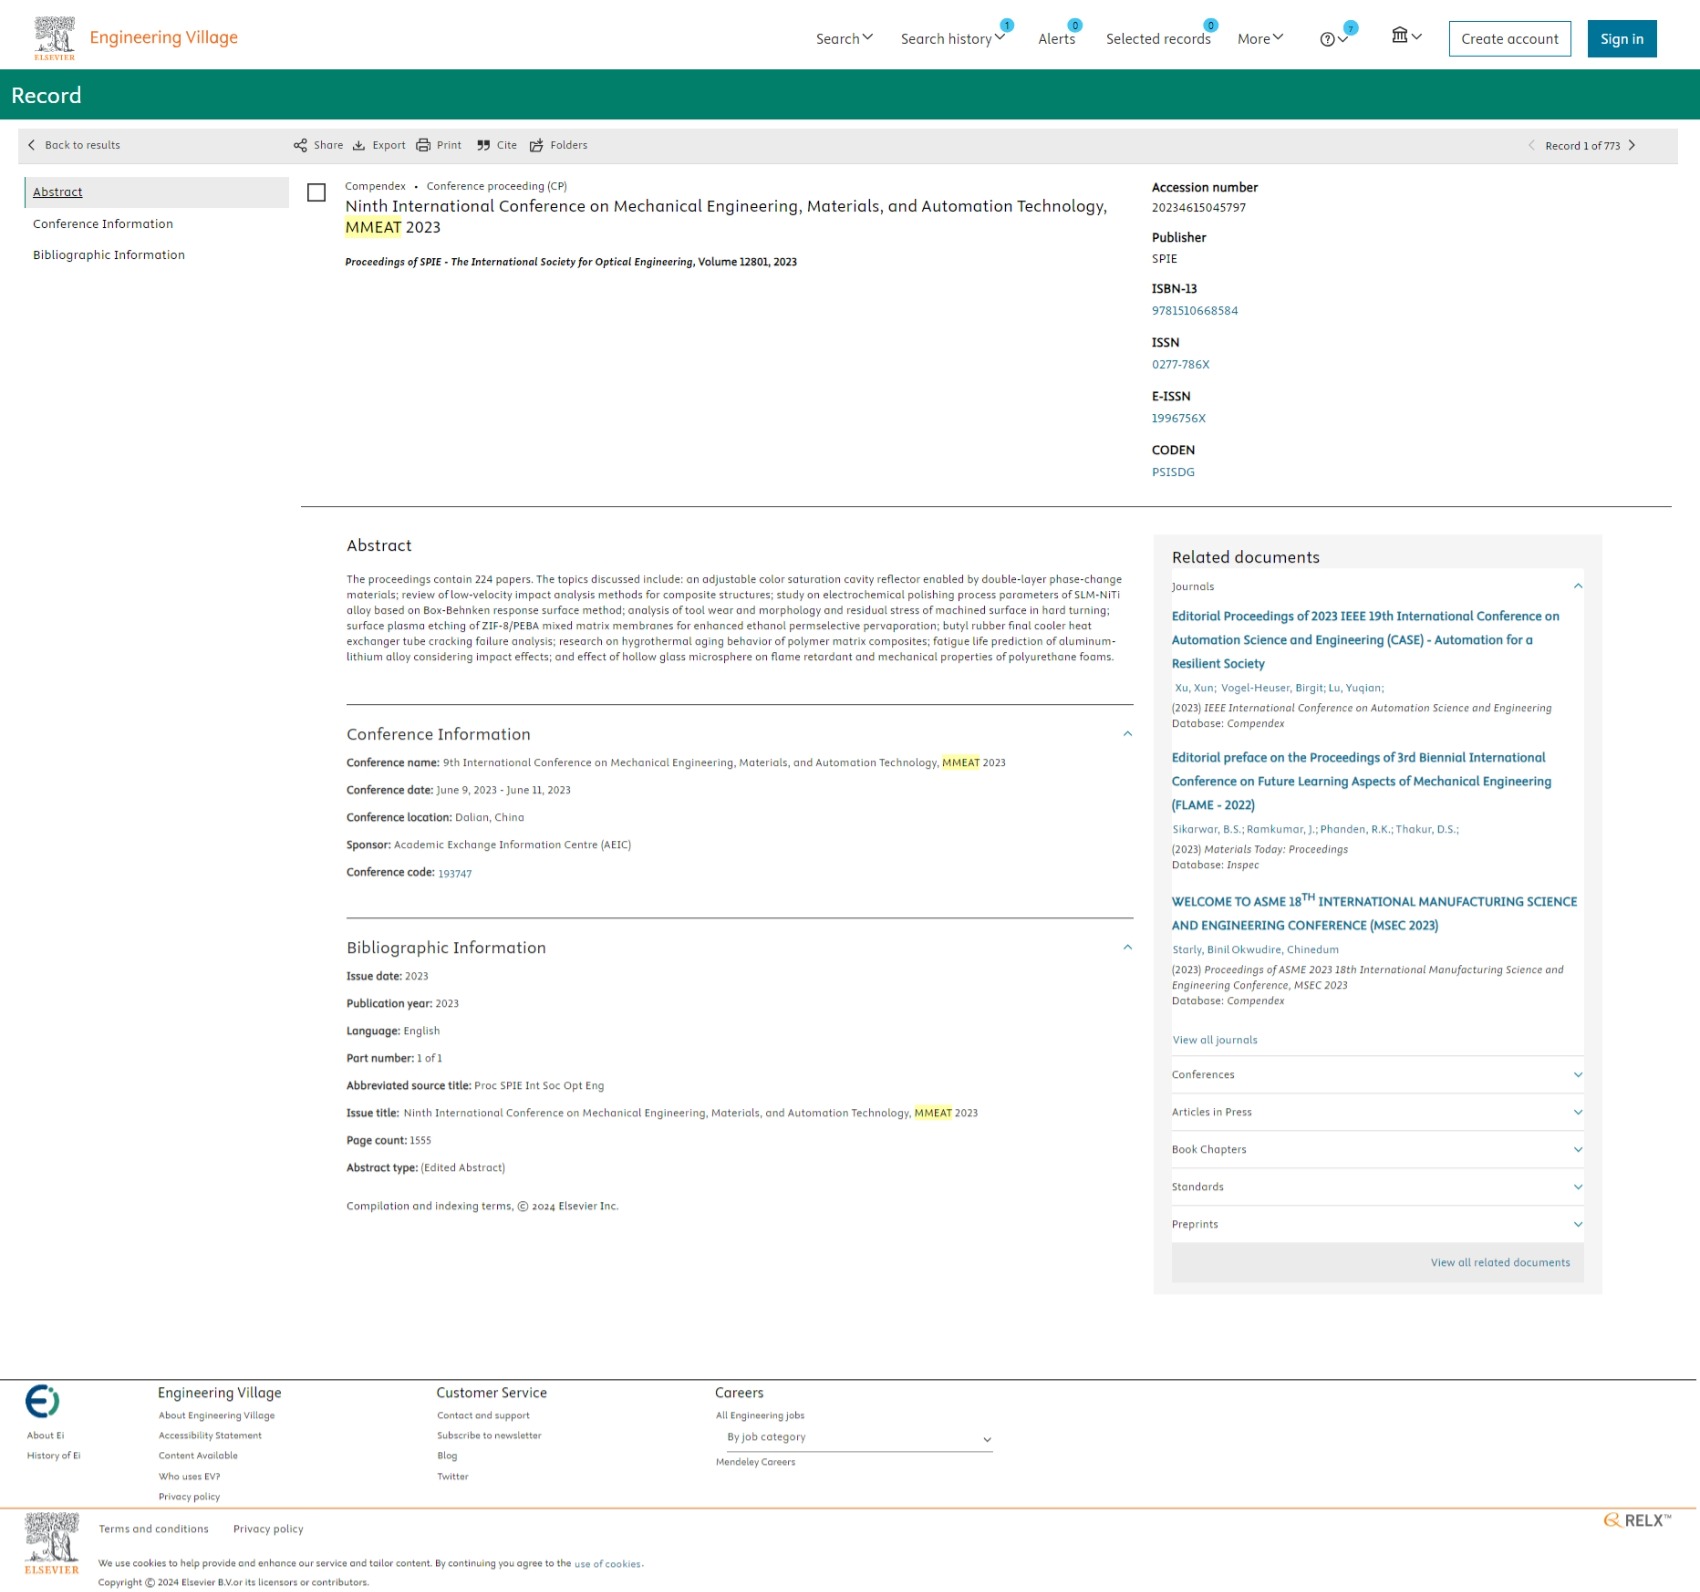Viewport: 1700px width, 1592px height.
Task: Go to previous record arrow
Action: (1531, 146)
